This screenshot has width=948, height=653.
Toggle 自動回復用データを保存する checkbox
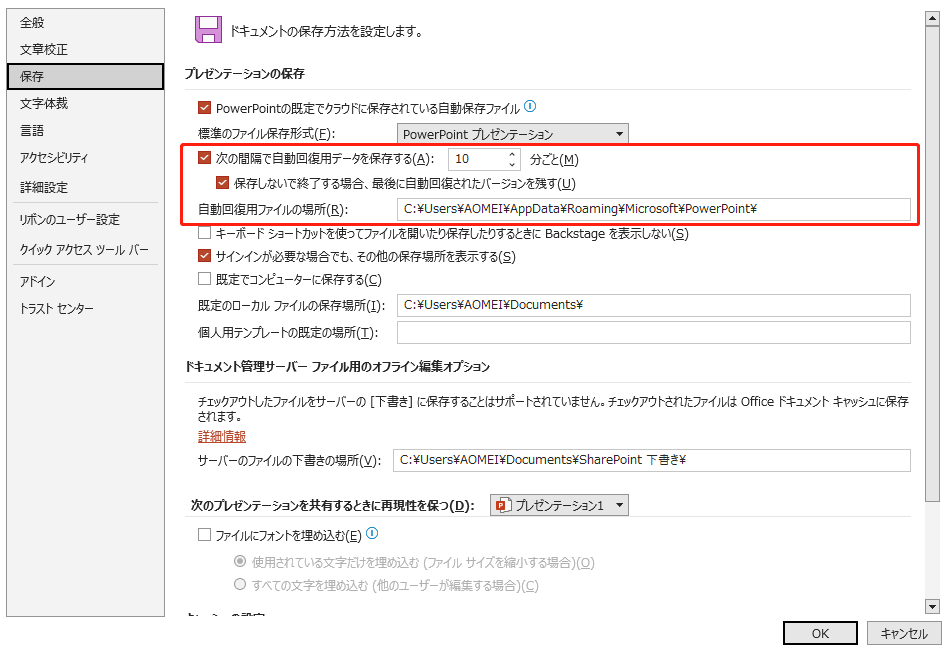204,158
